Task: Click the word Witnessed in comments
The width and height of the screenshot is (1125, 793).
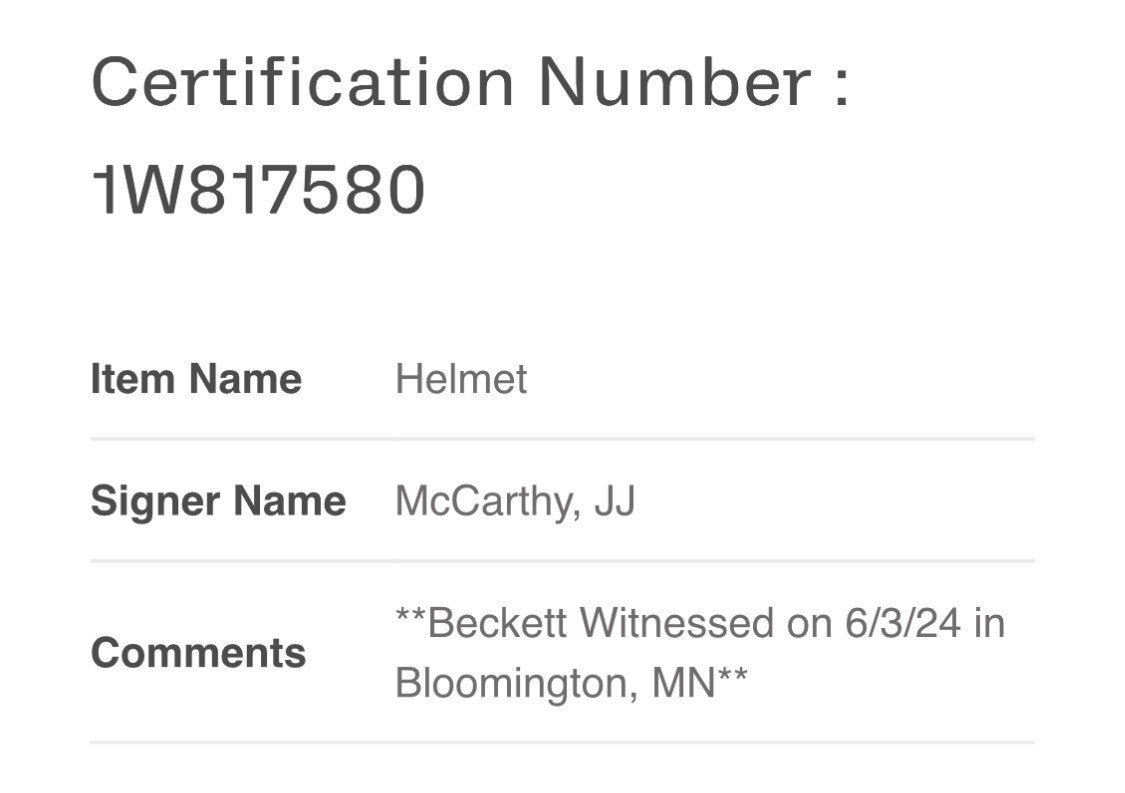Action: pyautogui.click(x=677, y=622)
